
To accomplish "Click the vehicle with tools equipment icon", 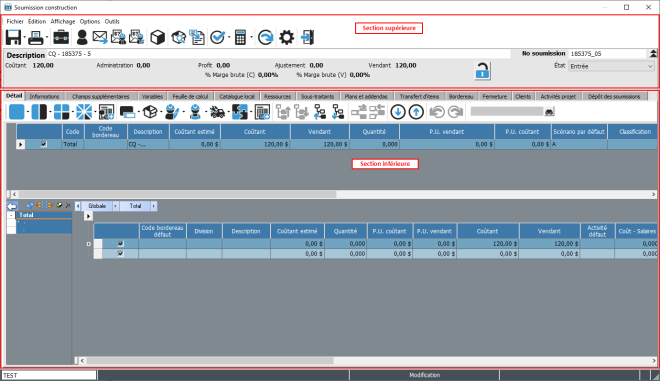I will [217, 112].
